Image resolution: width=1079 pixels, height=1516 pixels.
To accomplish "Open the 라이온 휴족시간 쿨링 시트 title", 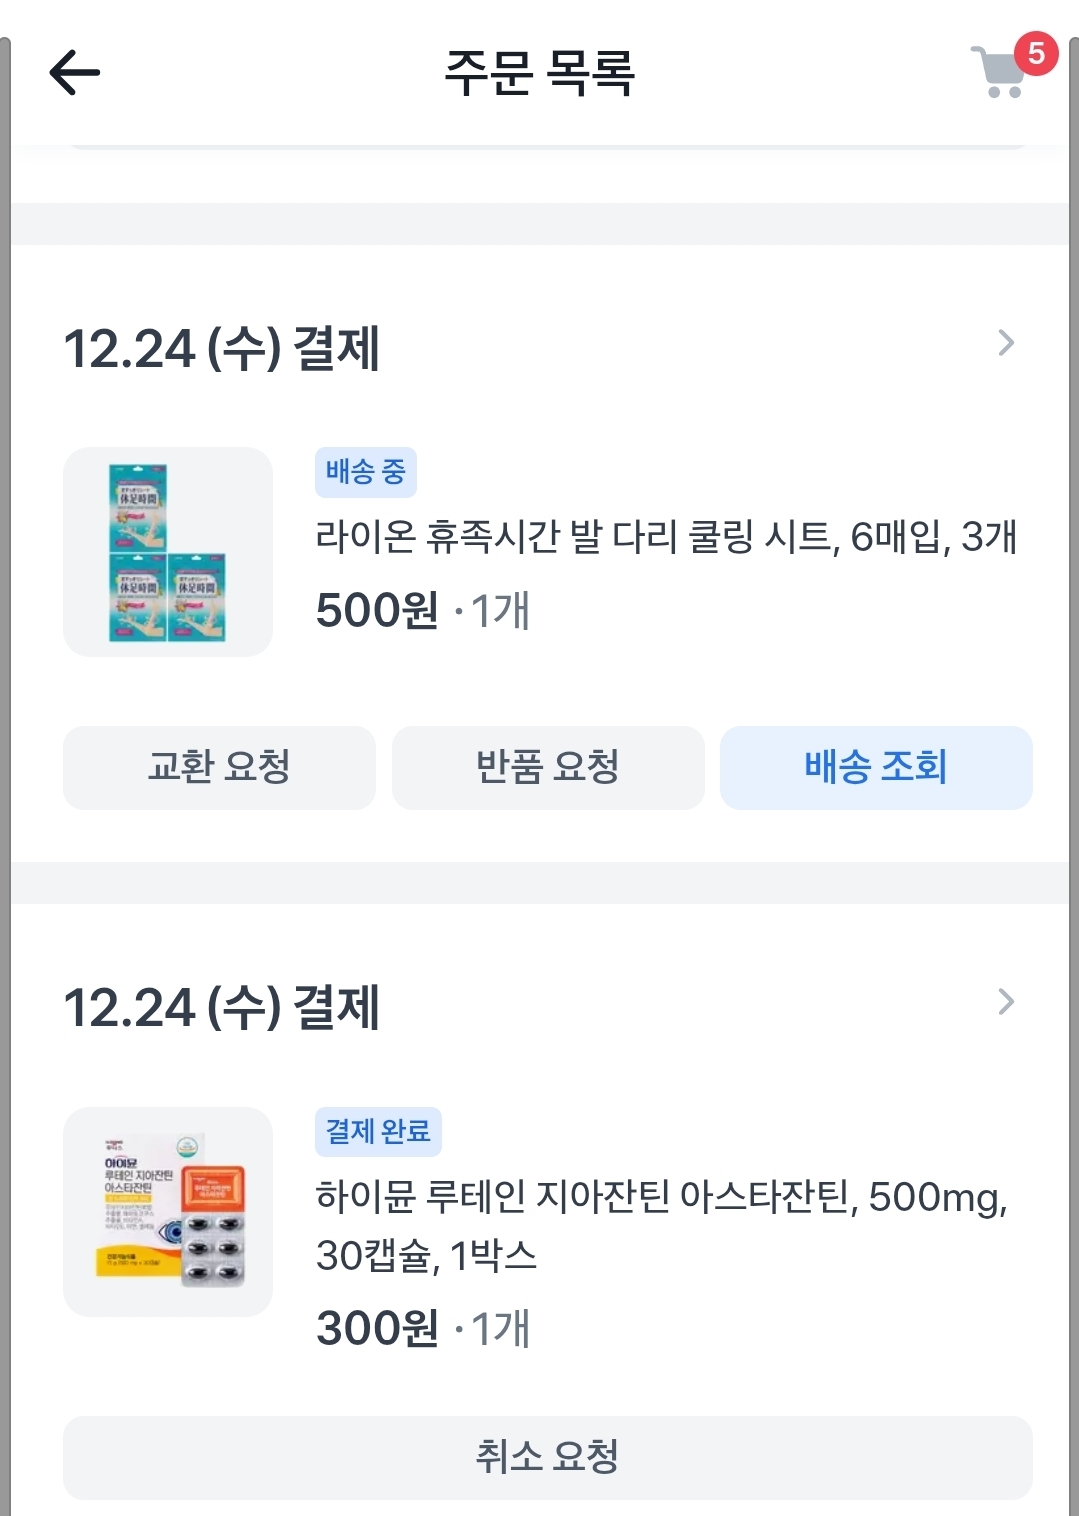I will tap(666, 538).
